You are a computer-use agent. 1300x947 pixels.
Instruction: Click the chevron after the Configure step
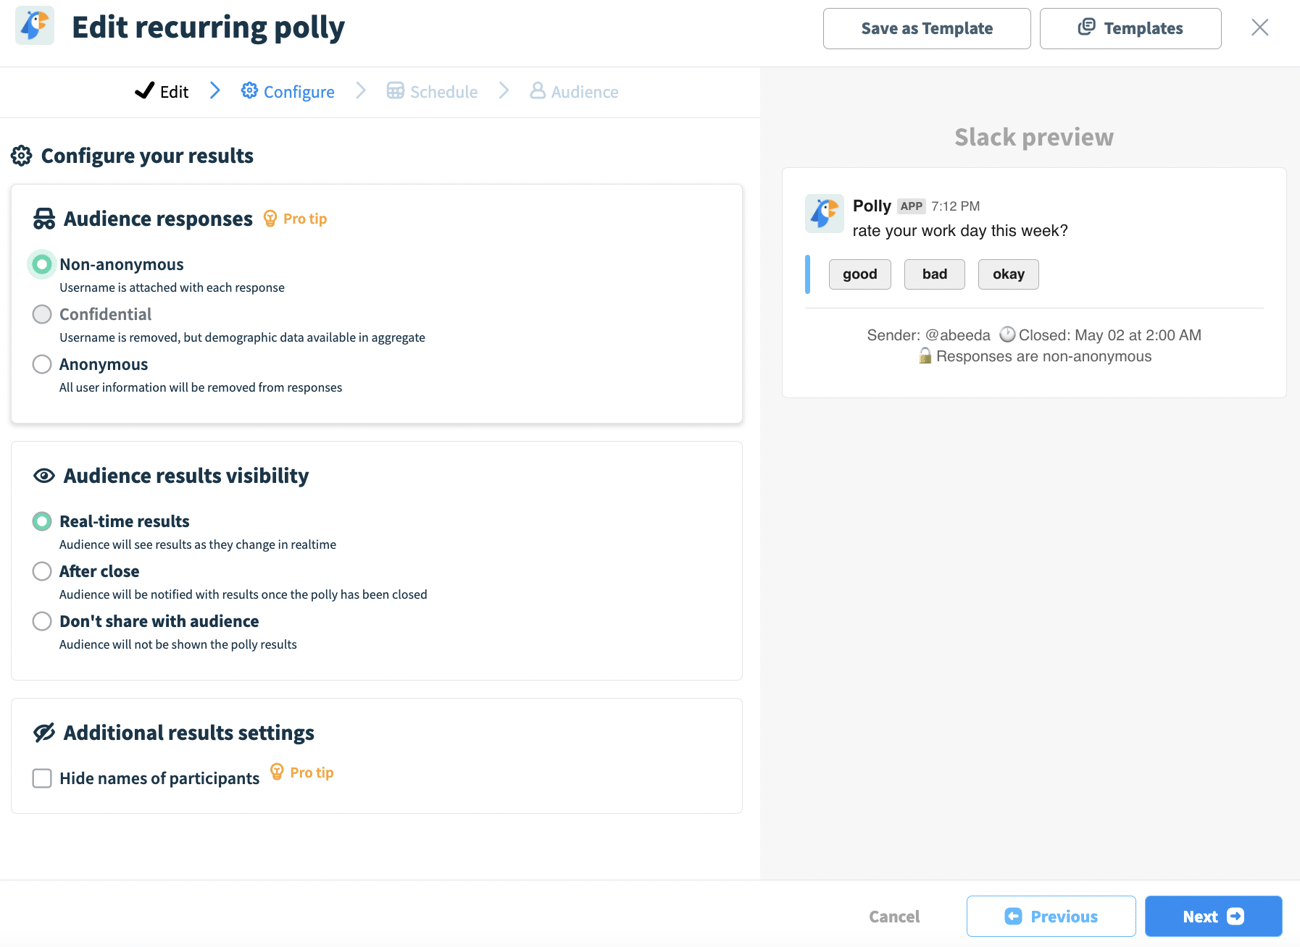[x=361, y=91]
